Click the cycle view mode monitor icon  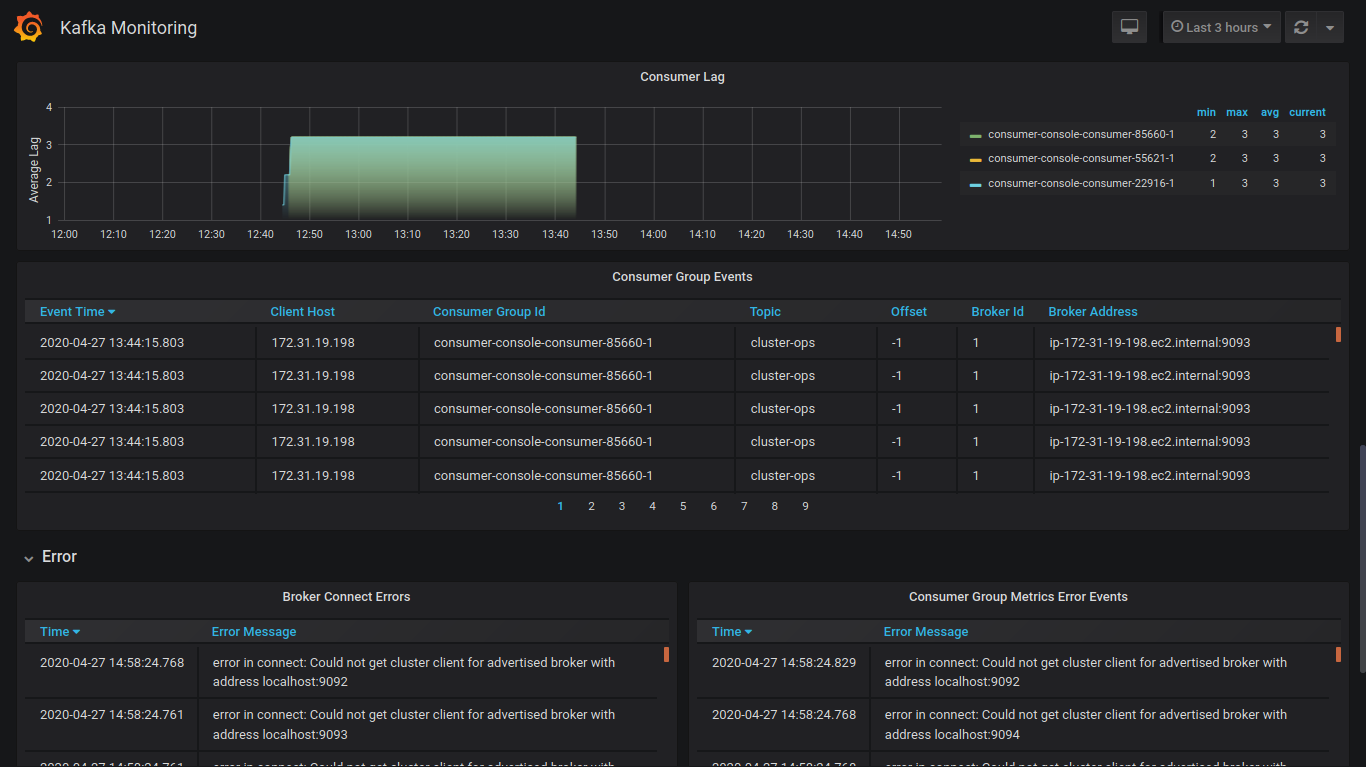click(1129, 27)
